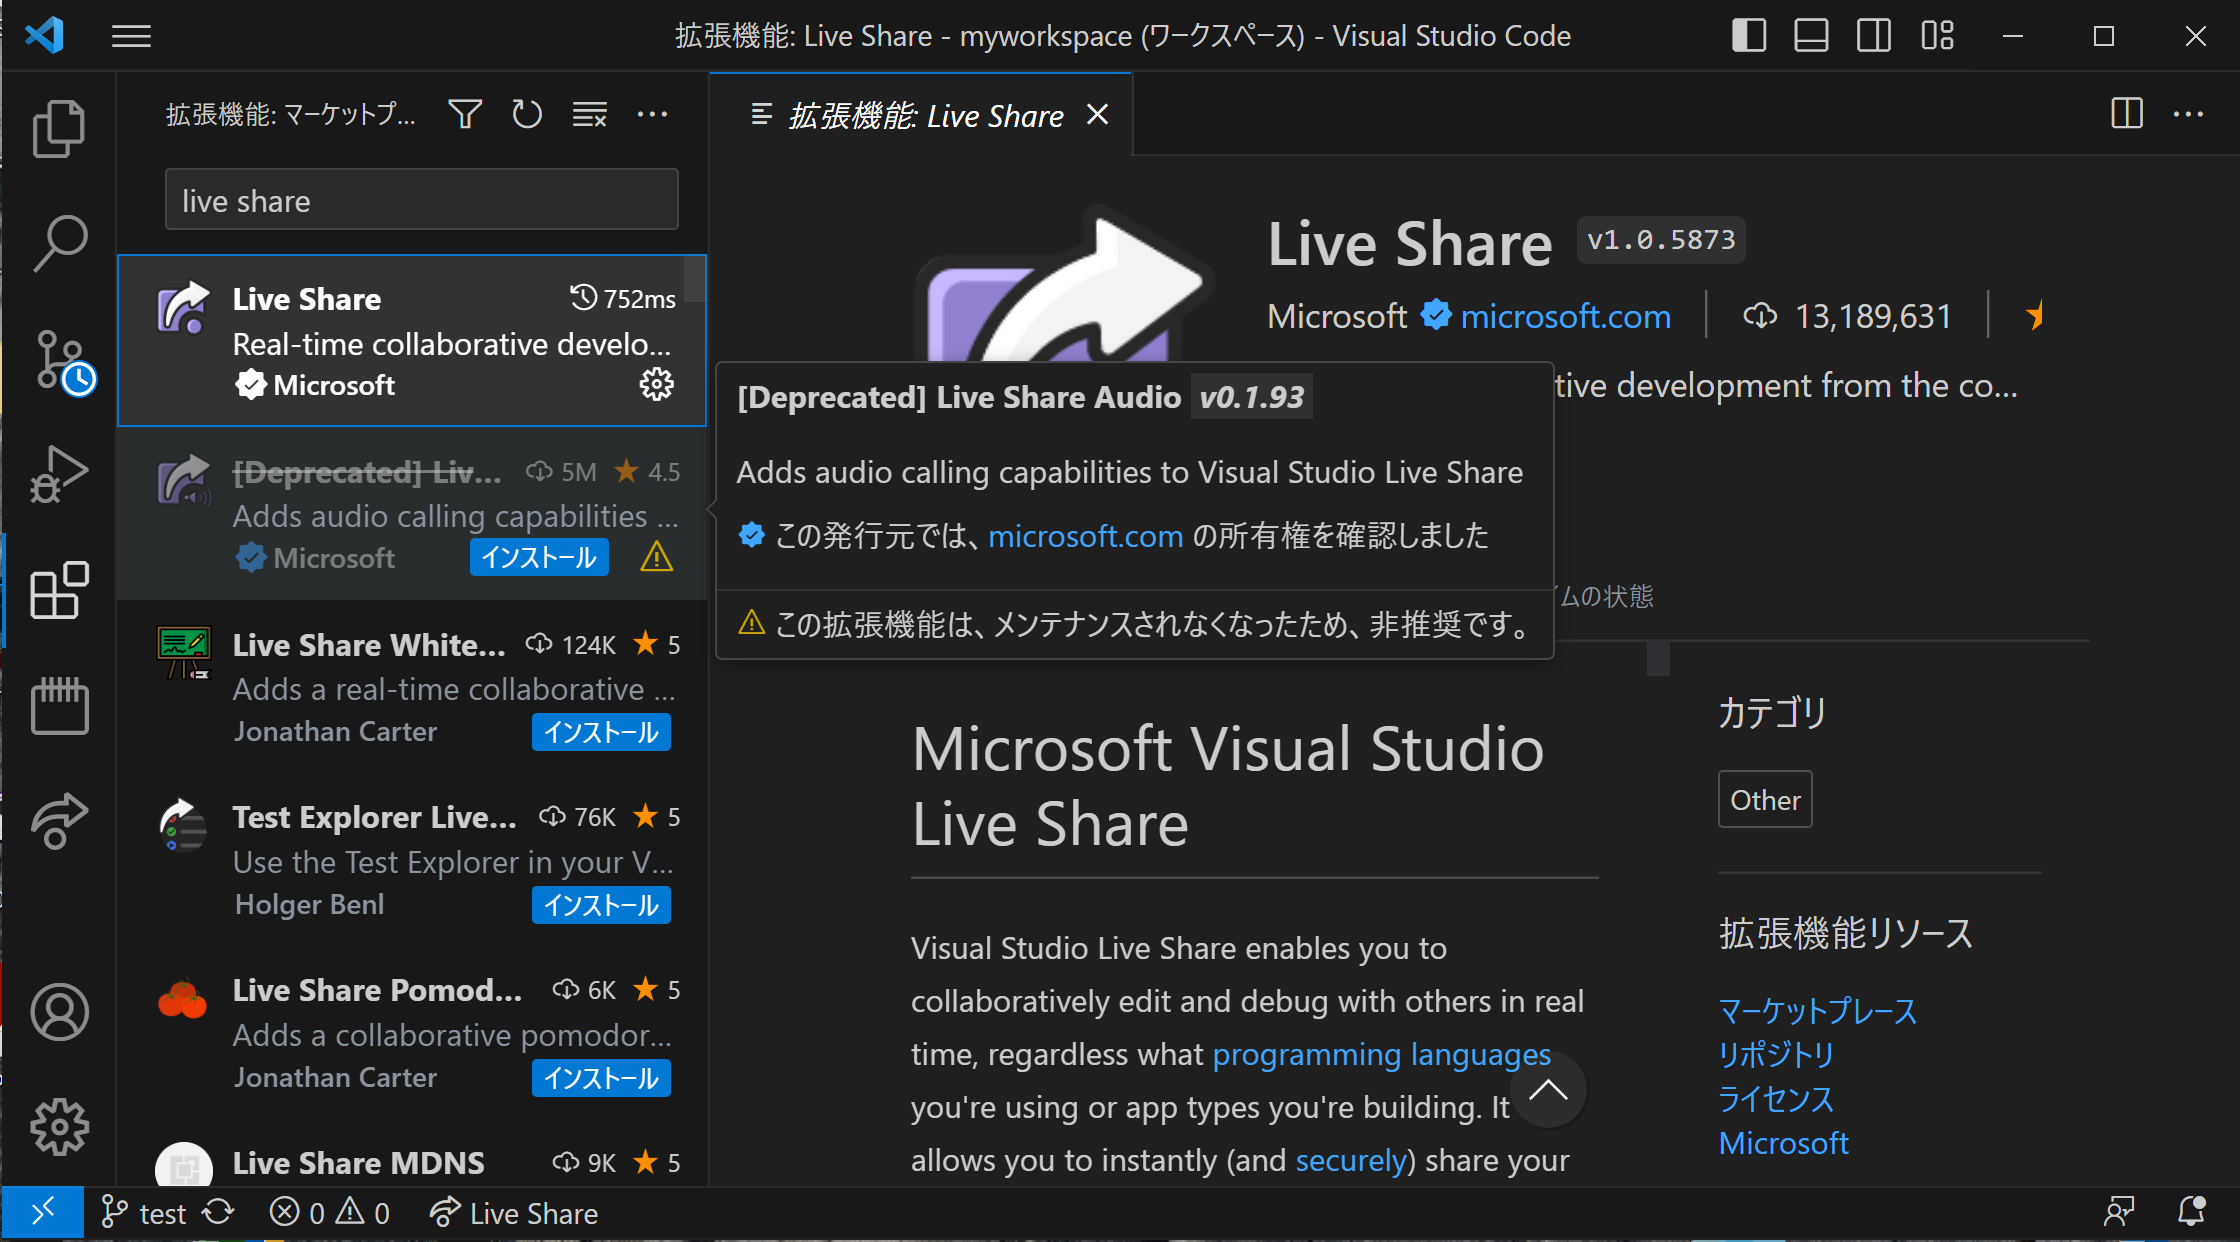Follow the programming languages link
The height and width of the screenshot is (1242, 2240).
coord(1381,1054)
